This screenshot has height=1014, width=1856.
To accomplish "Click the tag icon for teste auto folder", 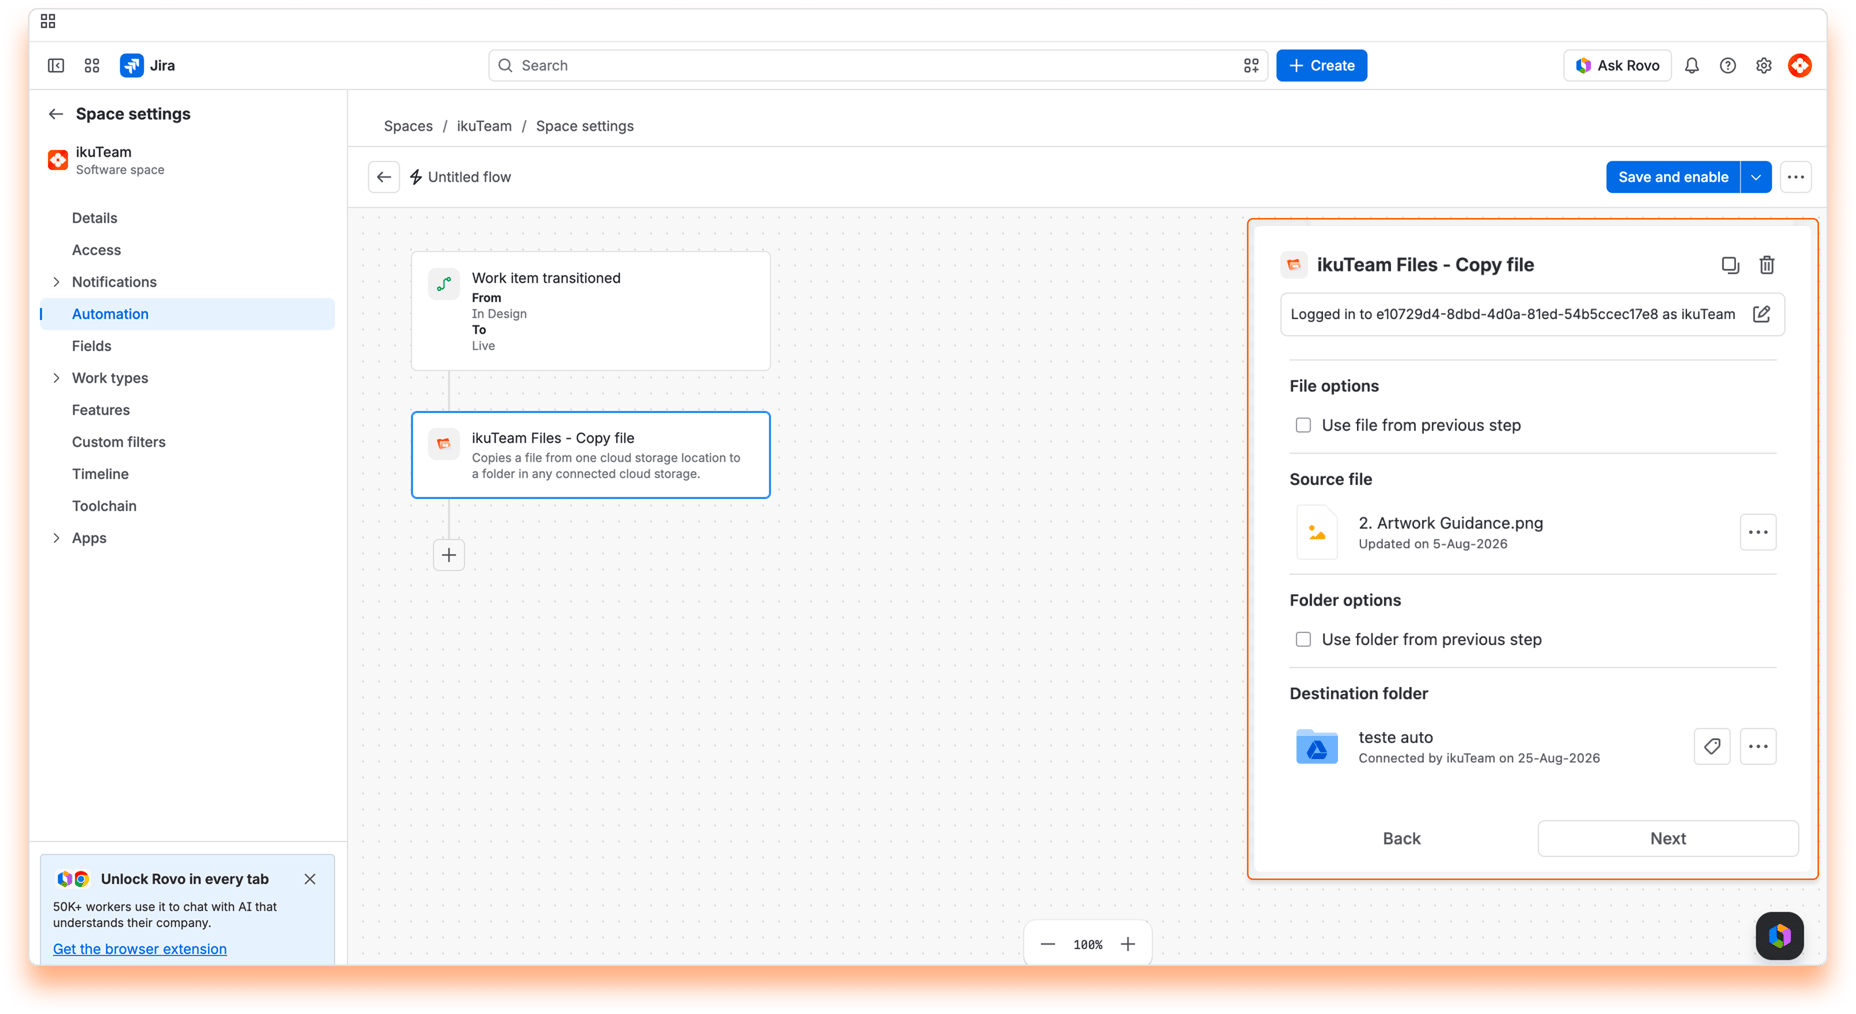I will [1712, 746].
